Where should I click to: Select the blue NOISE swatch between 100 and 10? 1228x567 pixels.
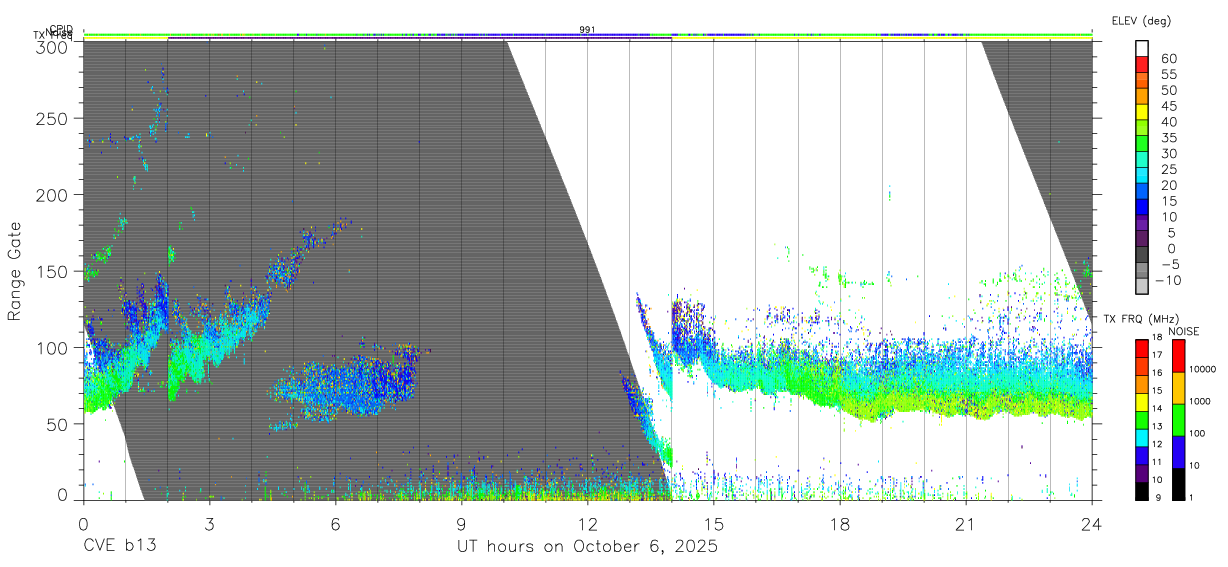pos(1177,452)
